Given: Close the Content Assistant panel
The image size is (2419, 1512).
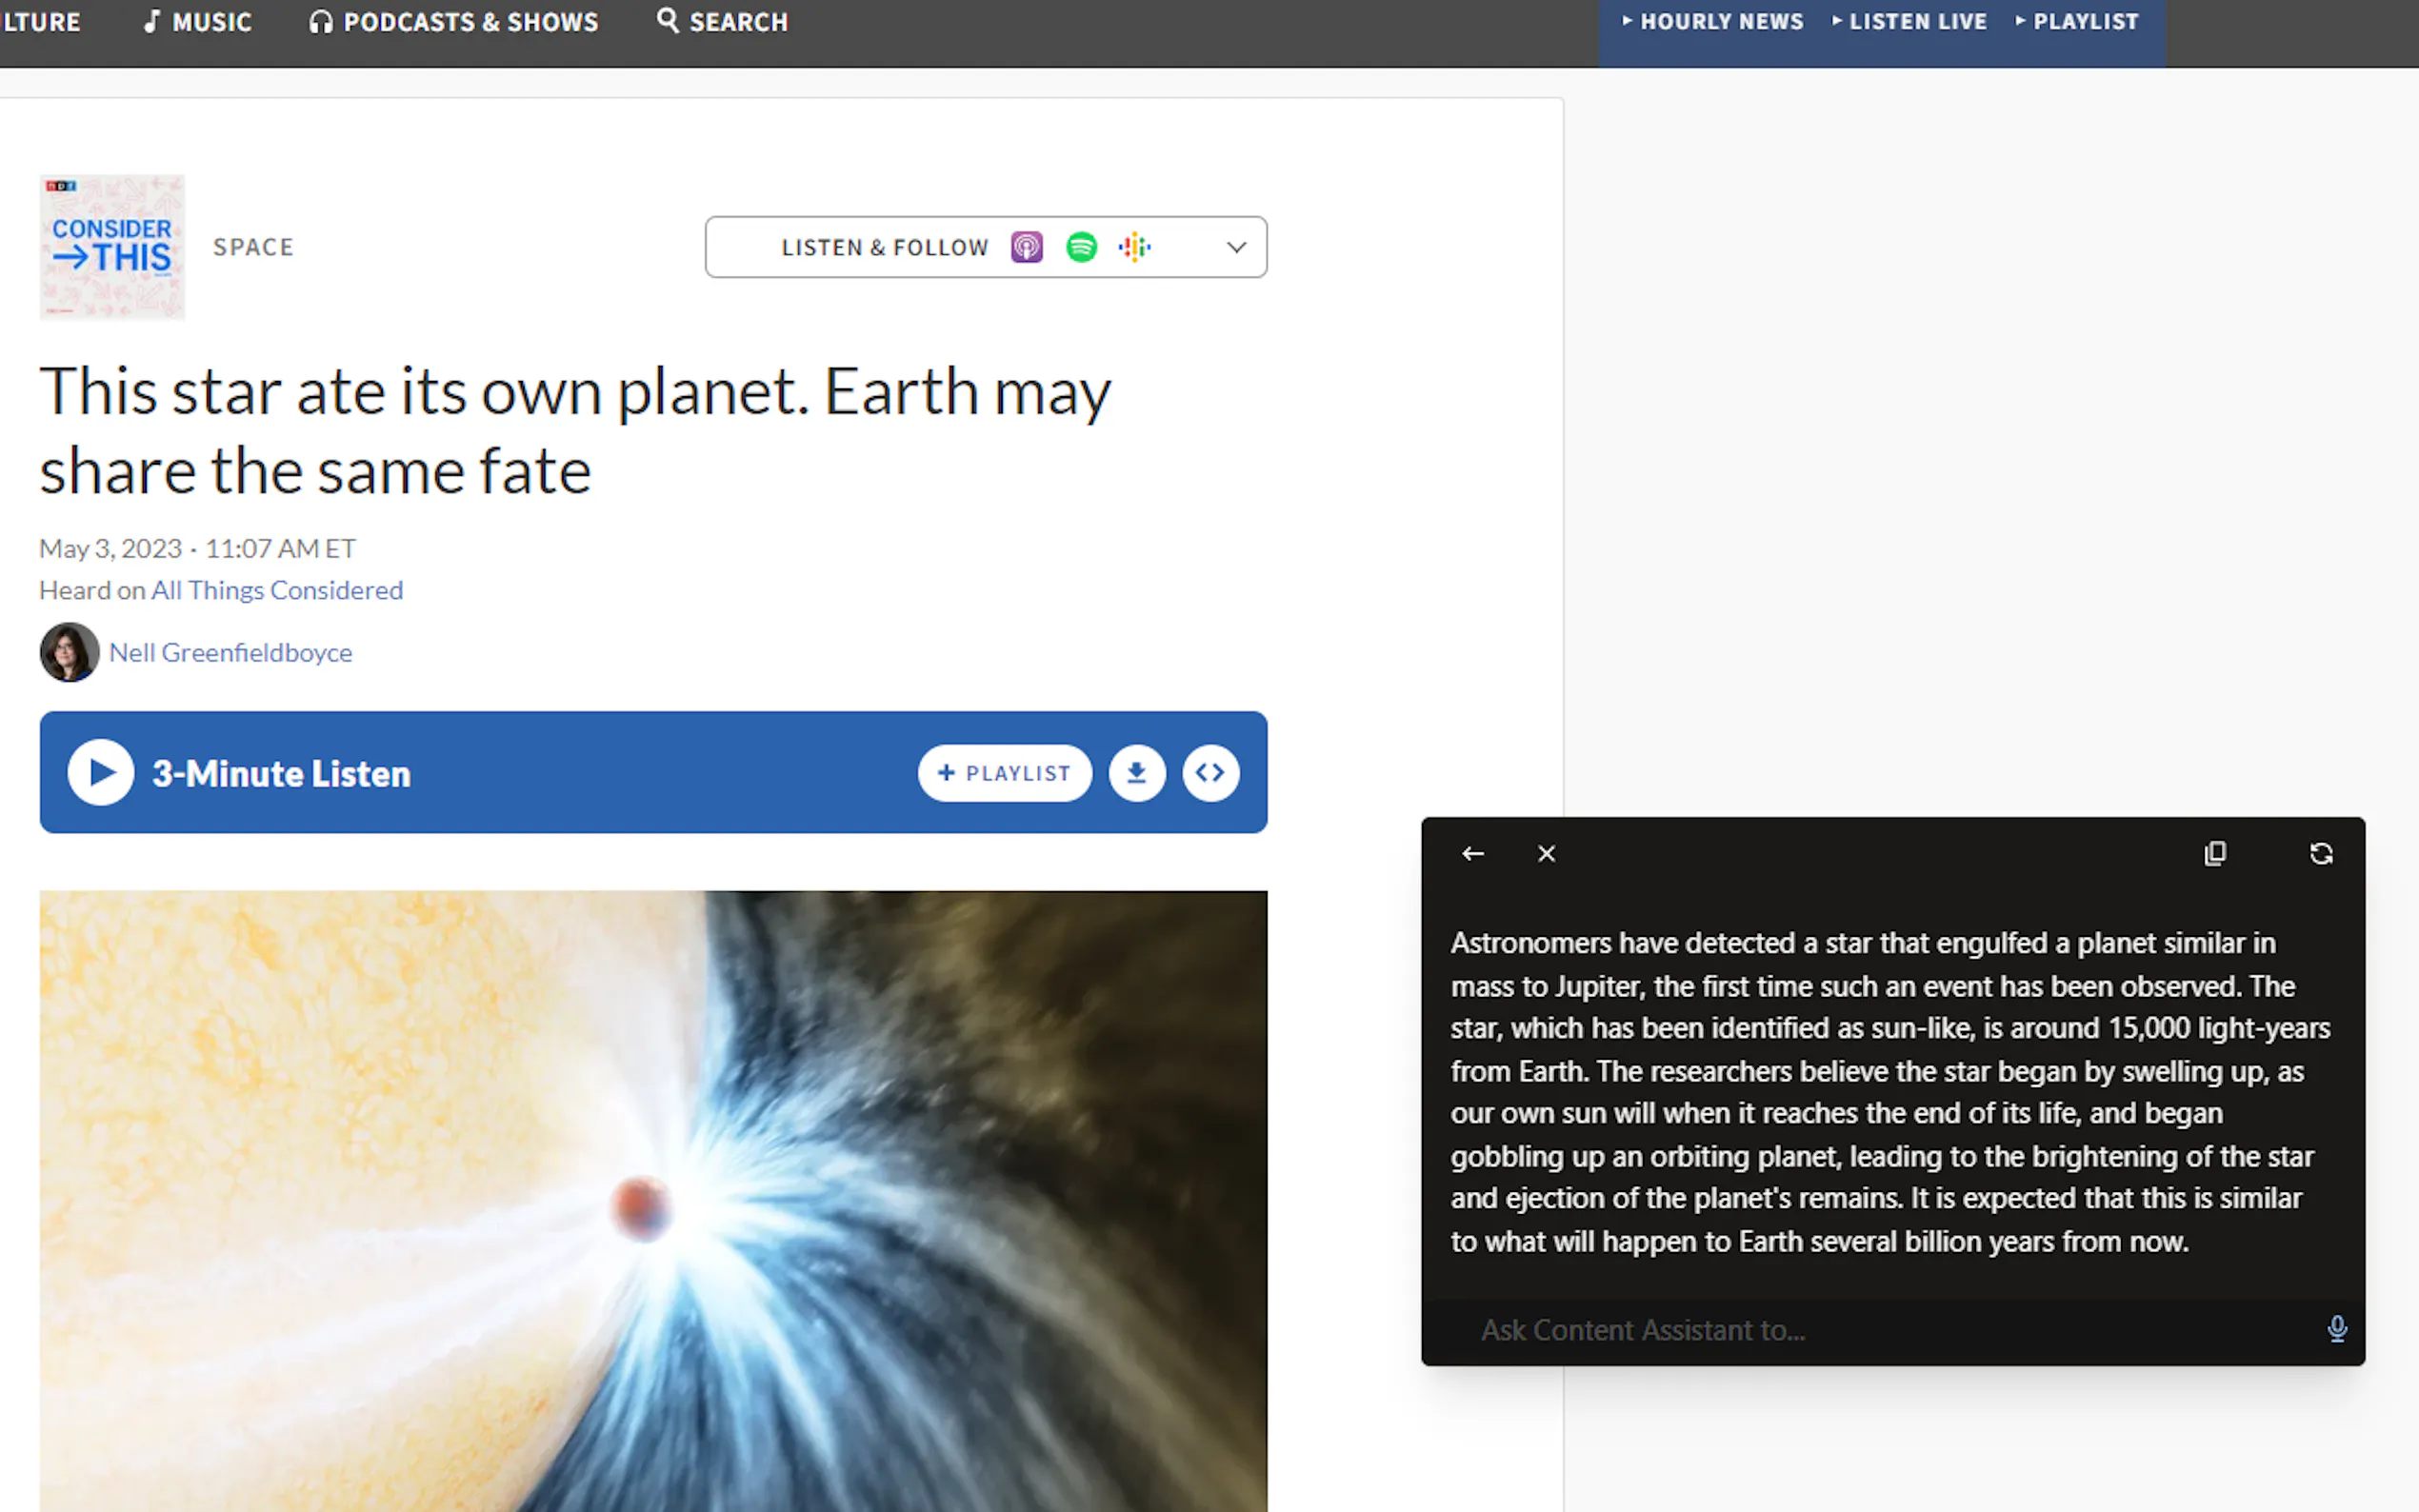Looking at the screenshot, I should pos(1546,853).
